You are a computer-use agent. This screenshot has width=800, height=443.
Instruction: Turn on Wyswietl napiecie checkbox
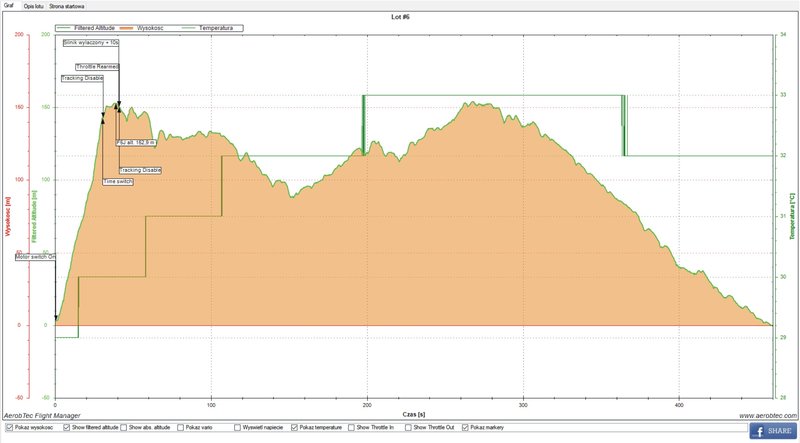[x=239, y=427]
